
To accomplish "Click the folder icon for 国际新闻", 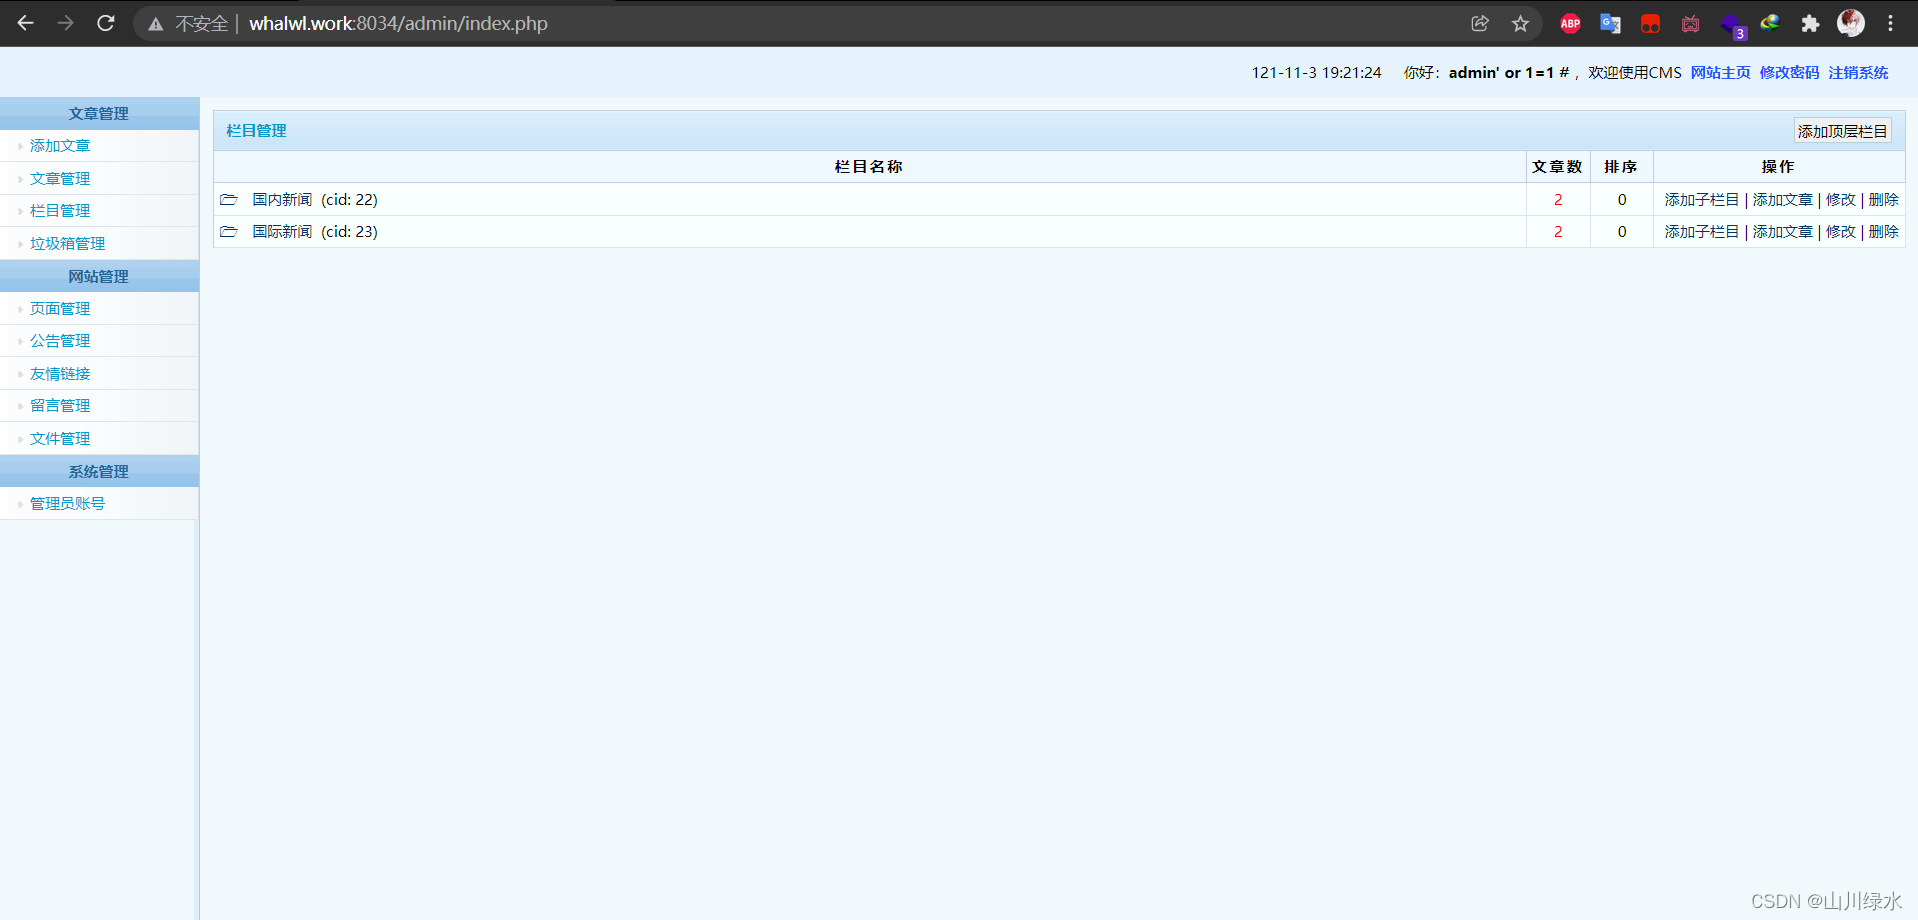I will pyautogui.click(x=229, y=231).
